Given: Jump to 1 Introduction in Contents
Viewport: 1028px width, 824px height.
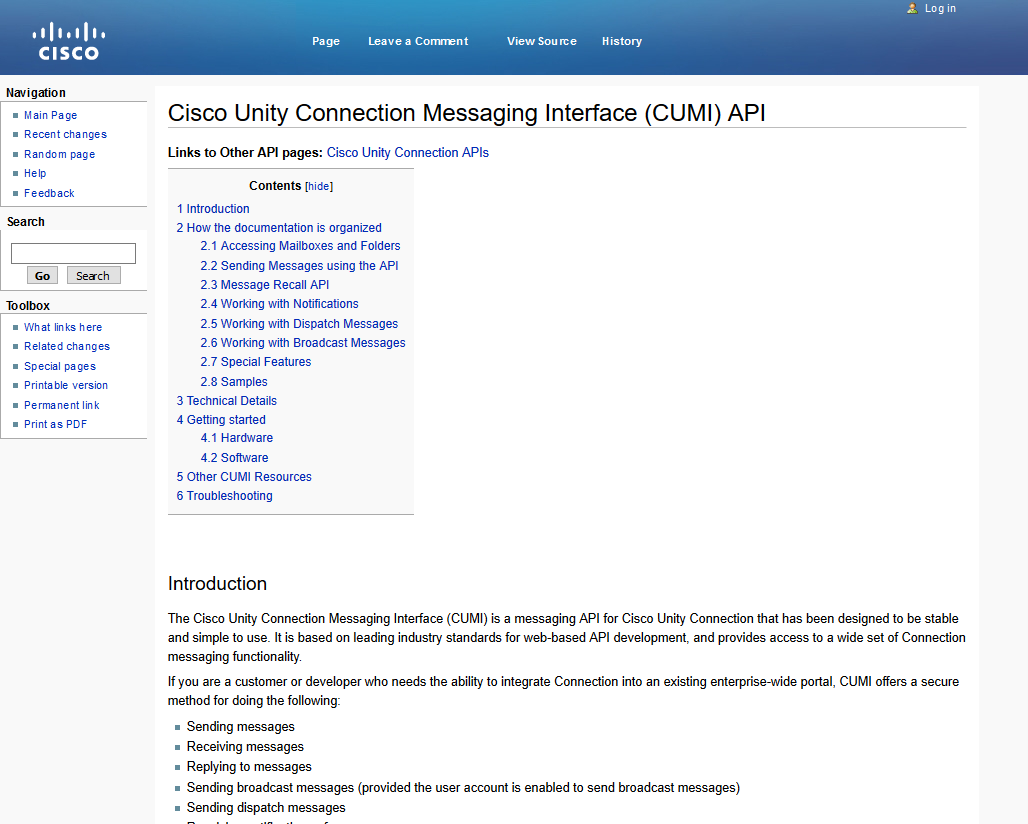Looking at the screenshot, I should 213,208.
